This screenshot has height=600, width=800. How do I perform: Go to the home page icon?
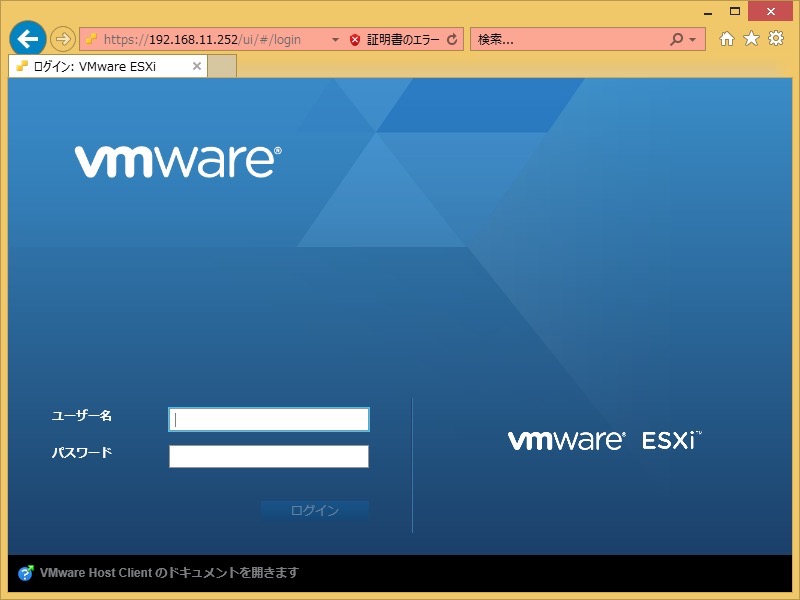point(727,39)
